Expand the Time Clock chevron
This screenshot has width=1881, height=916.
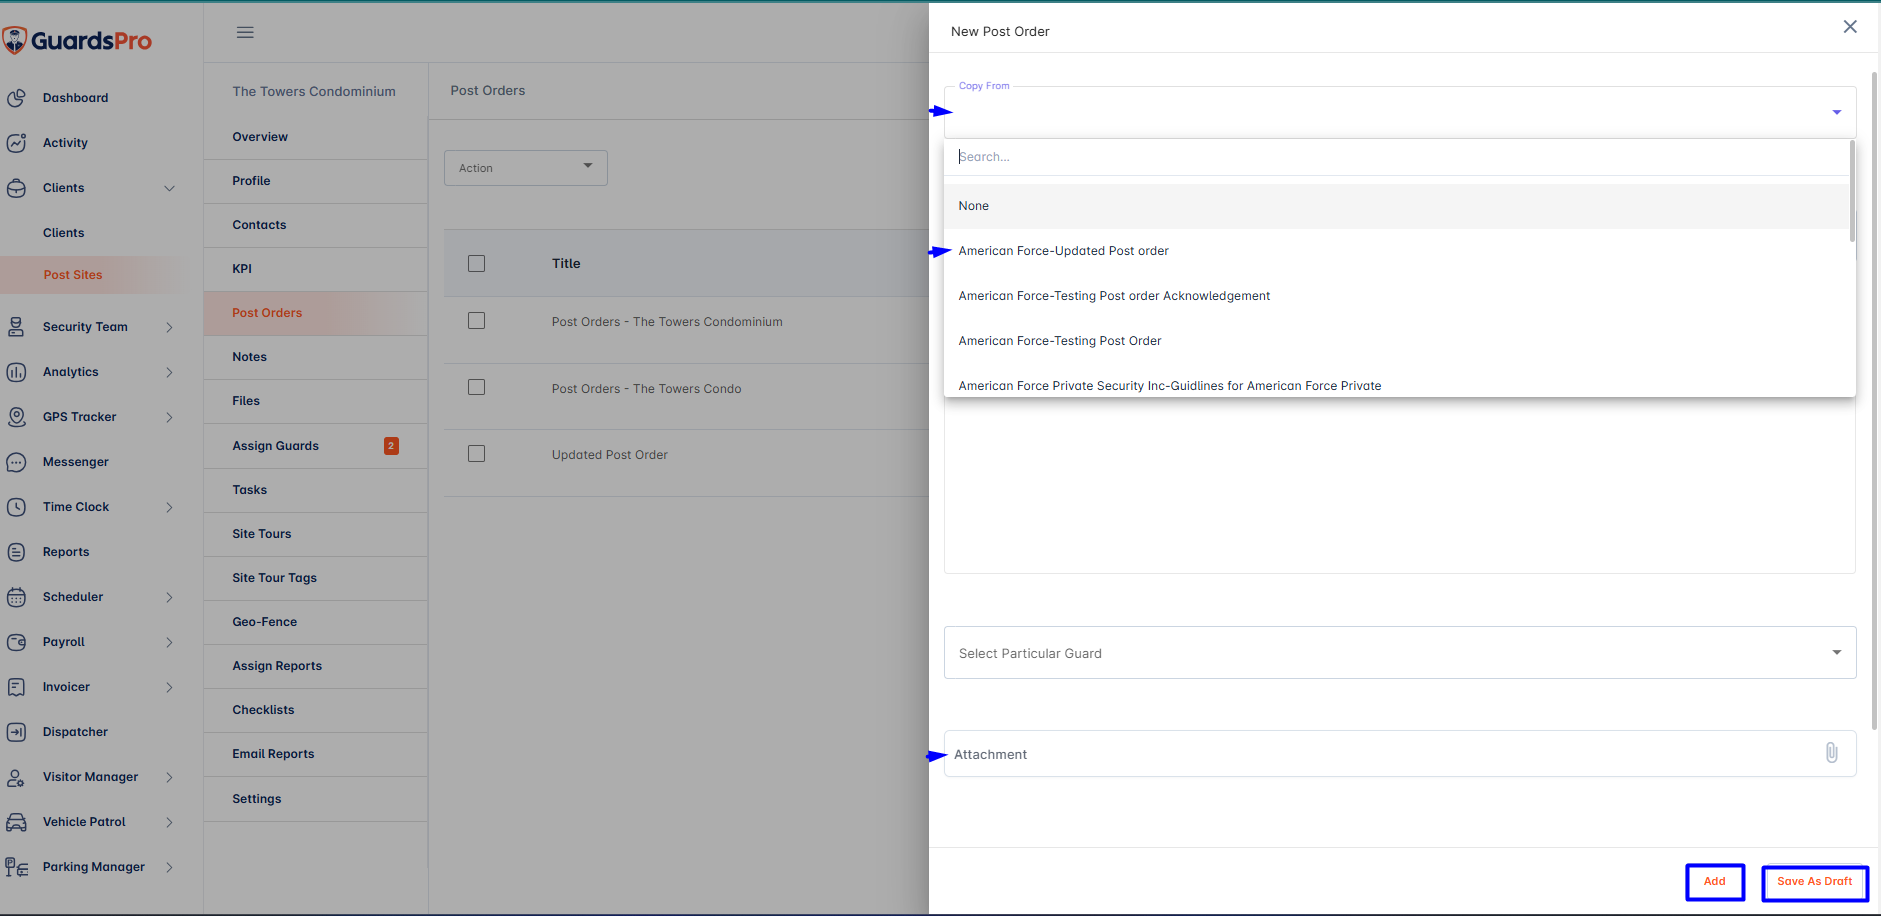coord(169,507)
